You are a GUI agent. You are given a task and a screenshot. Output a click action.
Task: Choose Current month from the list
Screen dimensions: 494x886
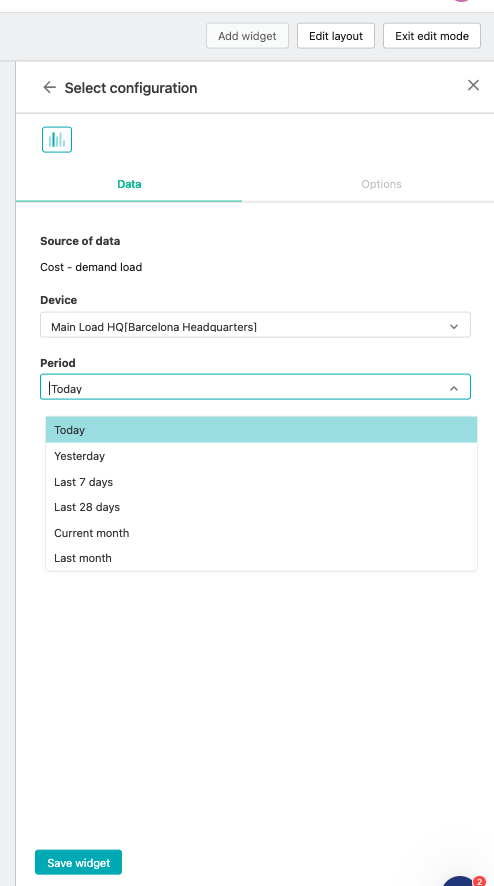[x=262, y=533]
